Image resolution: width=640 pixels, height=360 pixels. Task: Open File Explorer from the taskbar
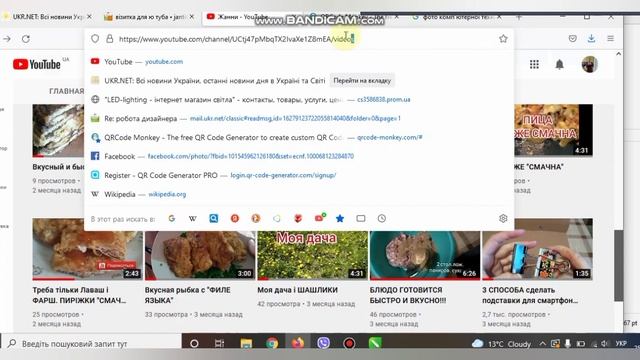(246, 343)
